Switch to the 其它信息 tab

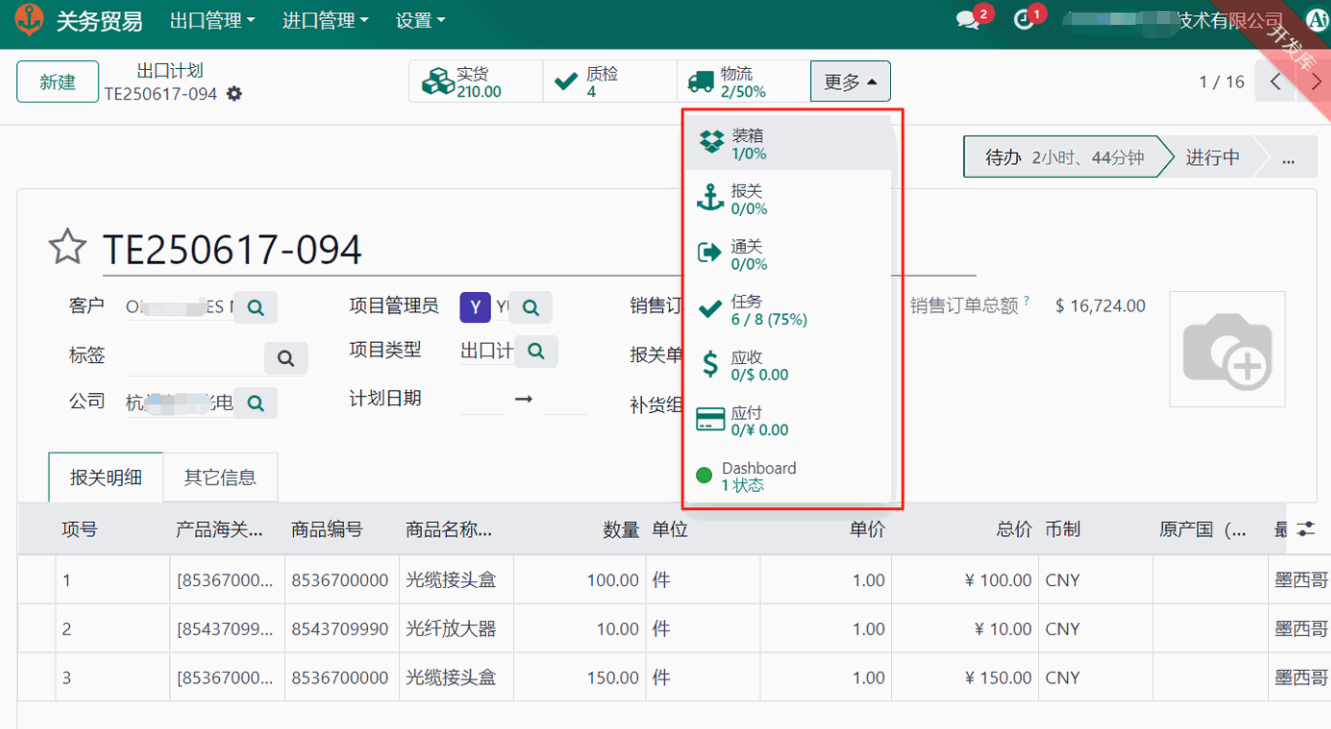(220, 477)
